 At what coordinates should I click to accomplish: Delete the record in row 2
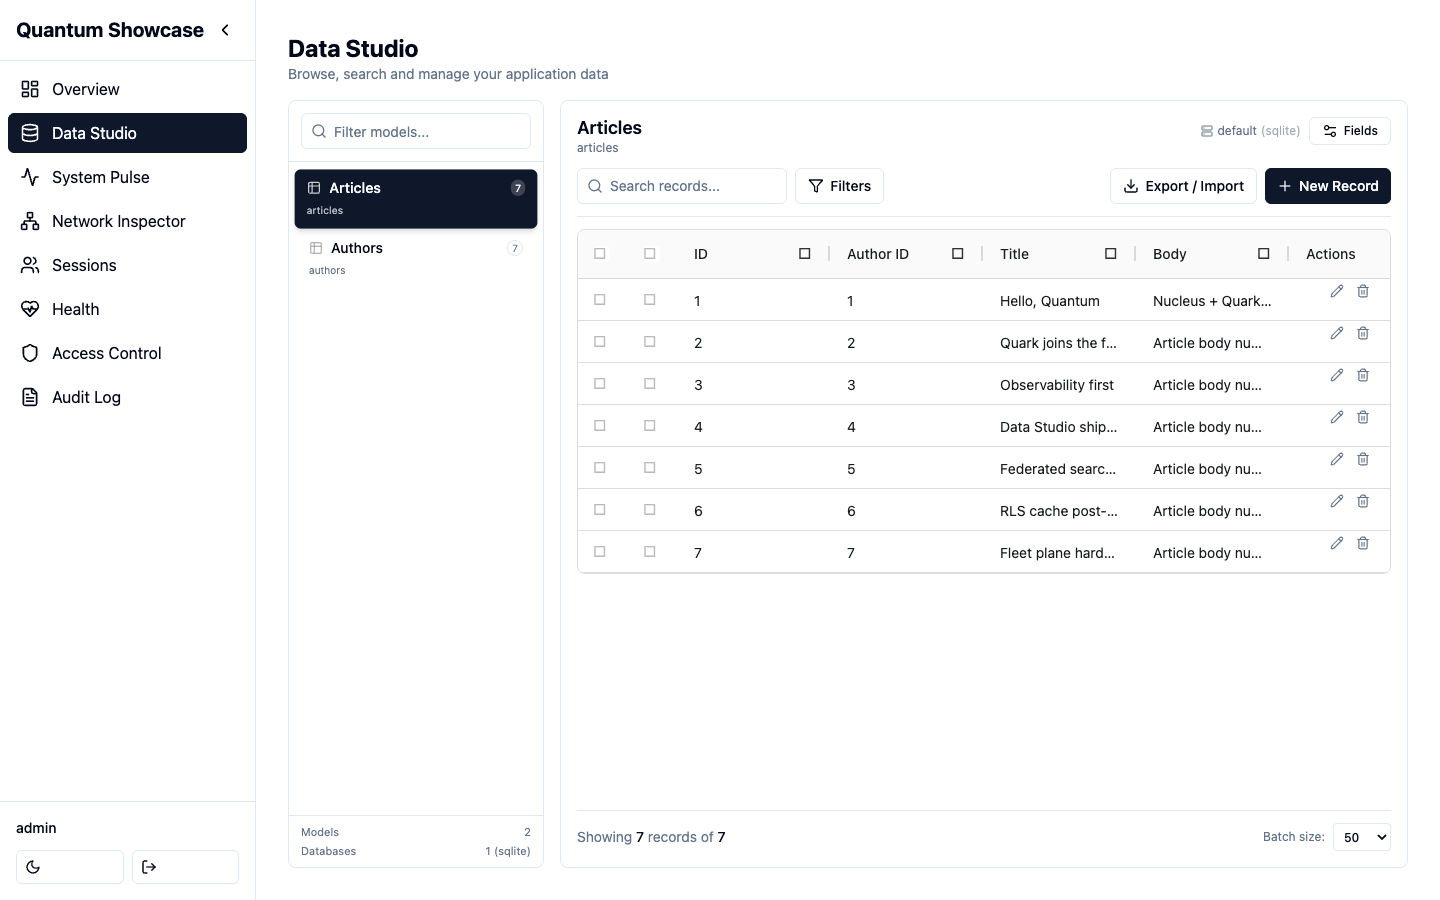point(1363,333)
